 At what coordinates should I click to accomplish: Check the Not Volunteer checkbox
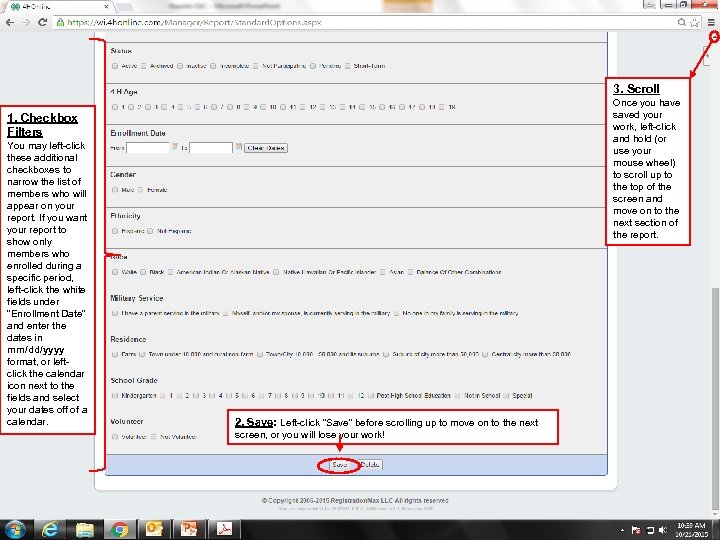tap(153, 437)
